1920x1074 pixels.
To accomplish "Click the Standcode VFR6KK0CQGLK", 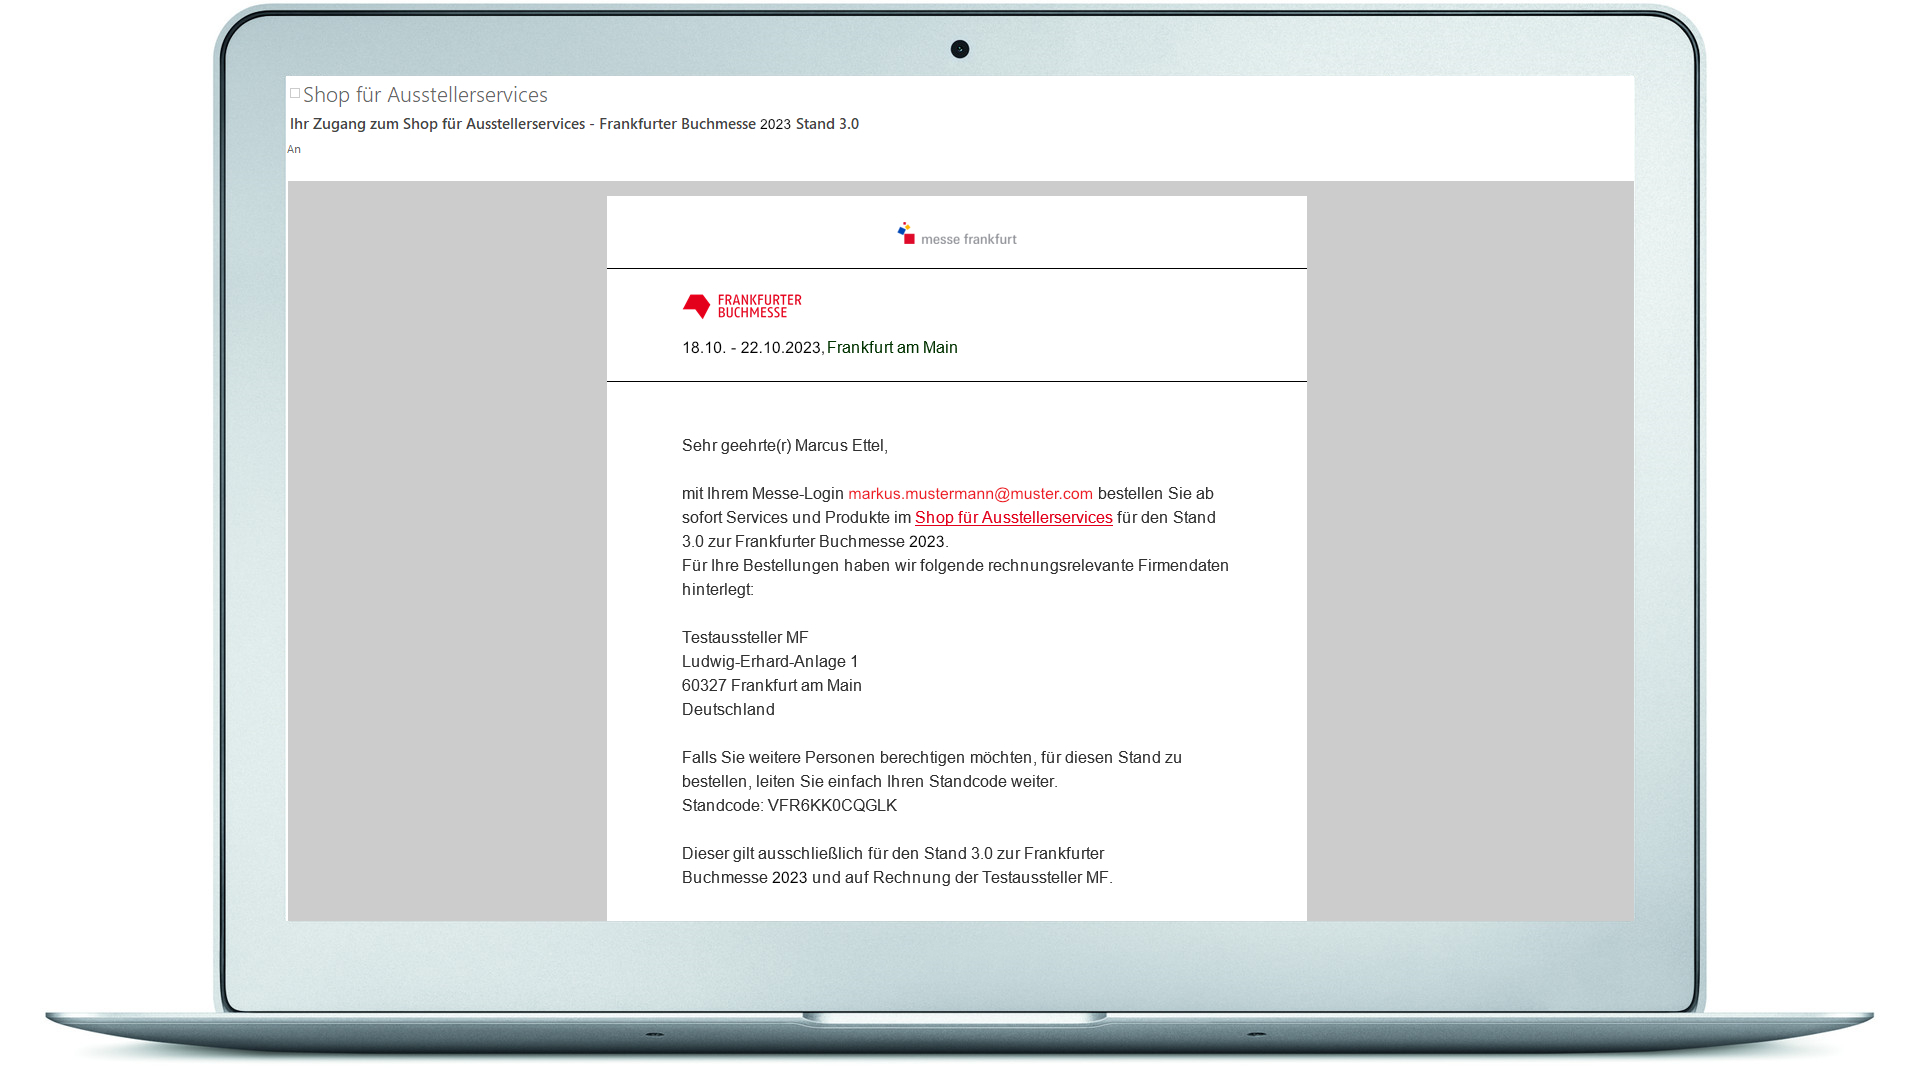I will pyautogui.click(x=831, y=806).
